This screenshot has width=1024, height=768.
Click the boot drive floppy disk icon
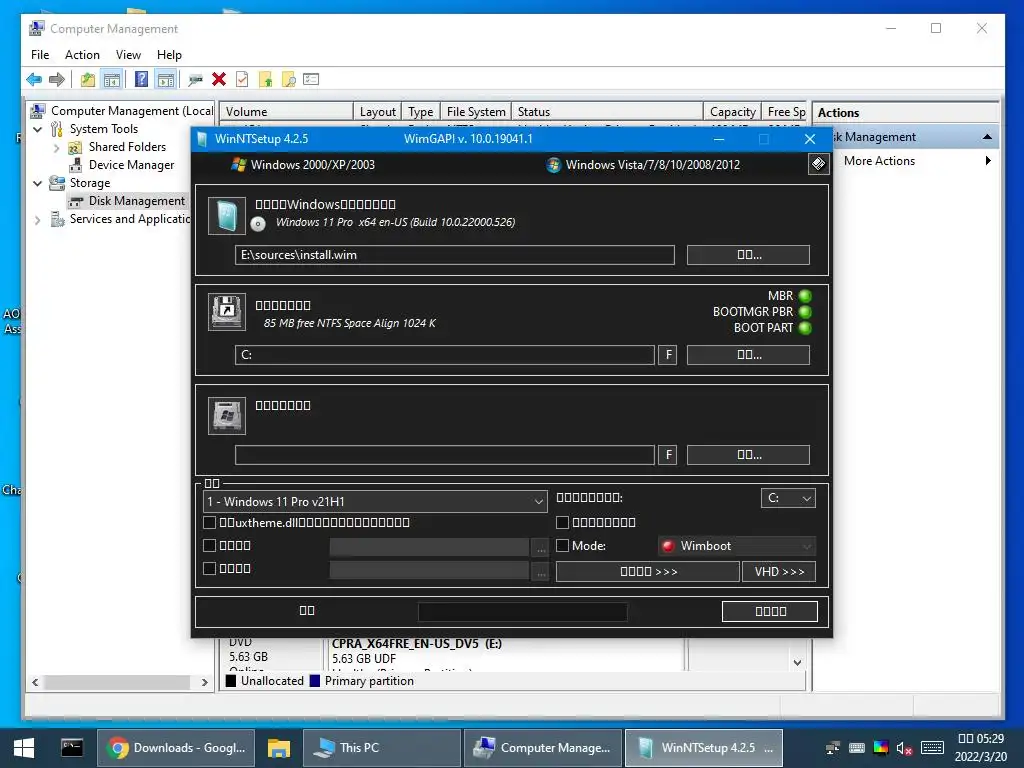tap(227, 312)
